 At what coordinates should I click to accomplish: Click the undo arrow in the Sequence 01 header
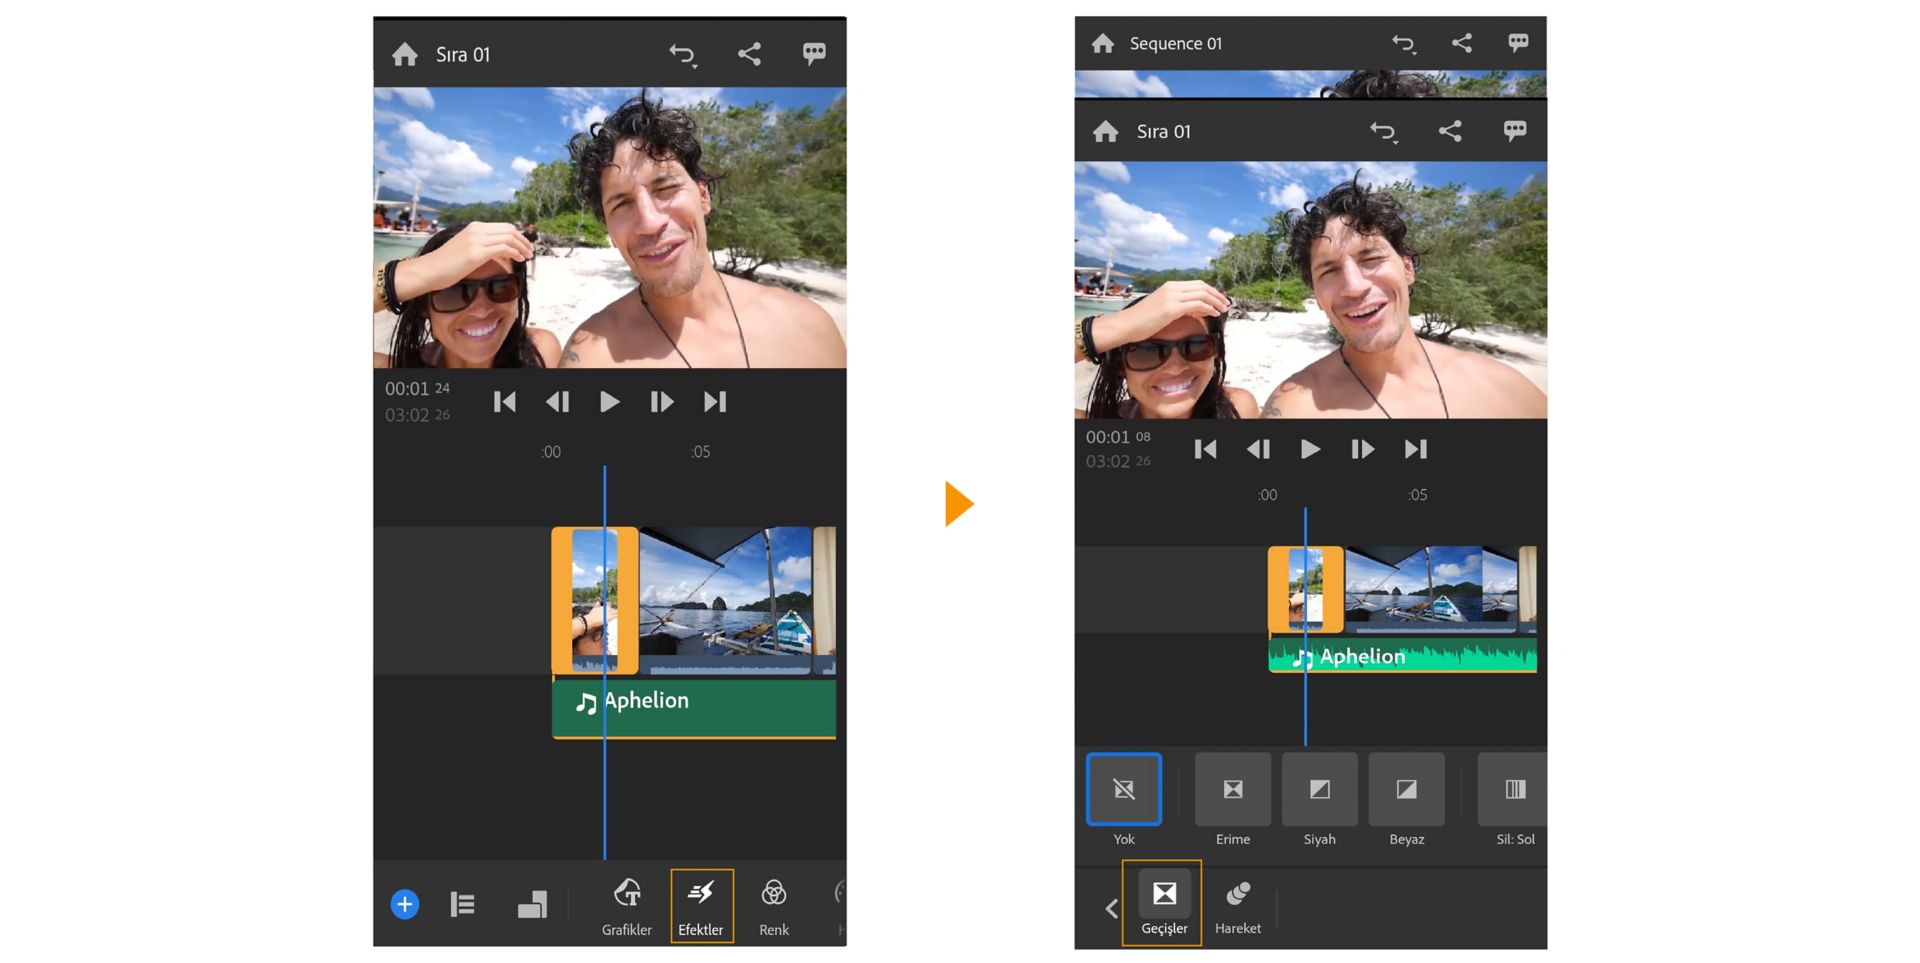pyautogui.click(x=1404, y=43)
